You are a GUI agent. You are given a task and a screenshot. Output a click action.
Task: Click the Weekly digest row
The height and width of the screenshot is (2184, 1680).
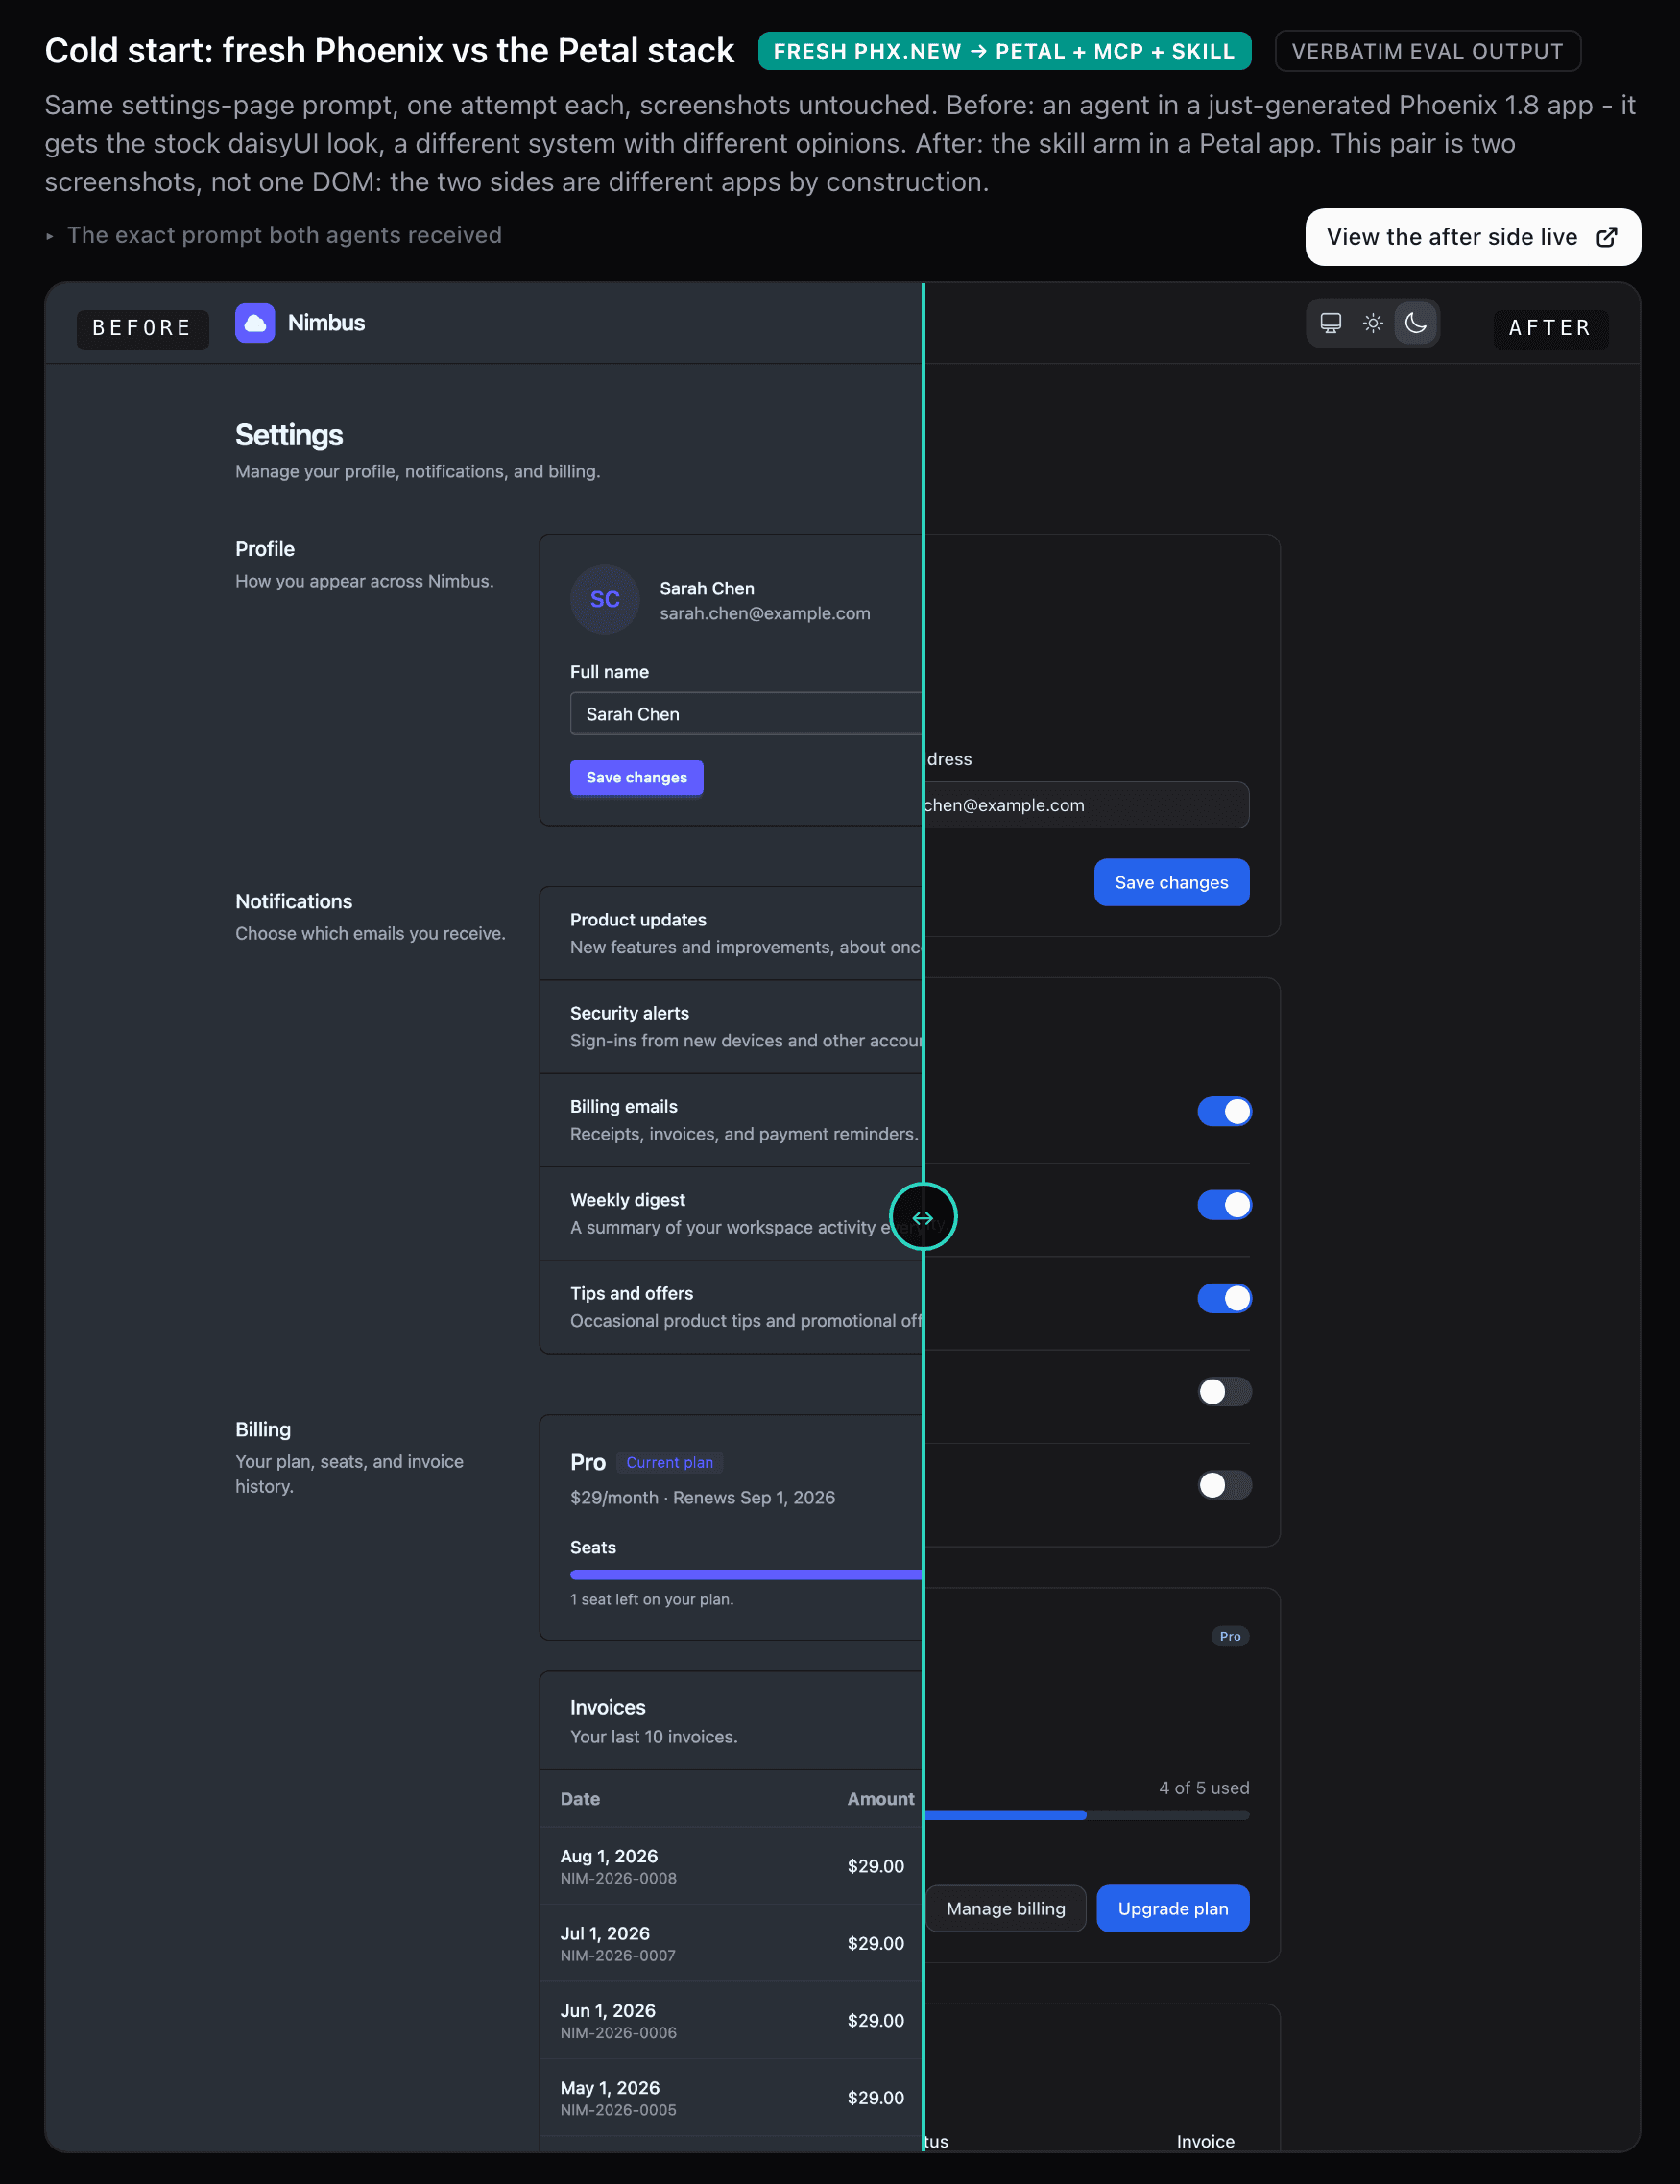point(731,1214)
